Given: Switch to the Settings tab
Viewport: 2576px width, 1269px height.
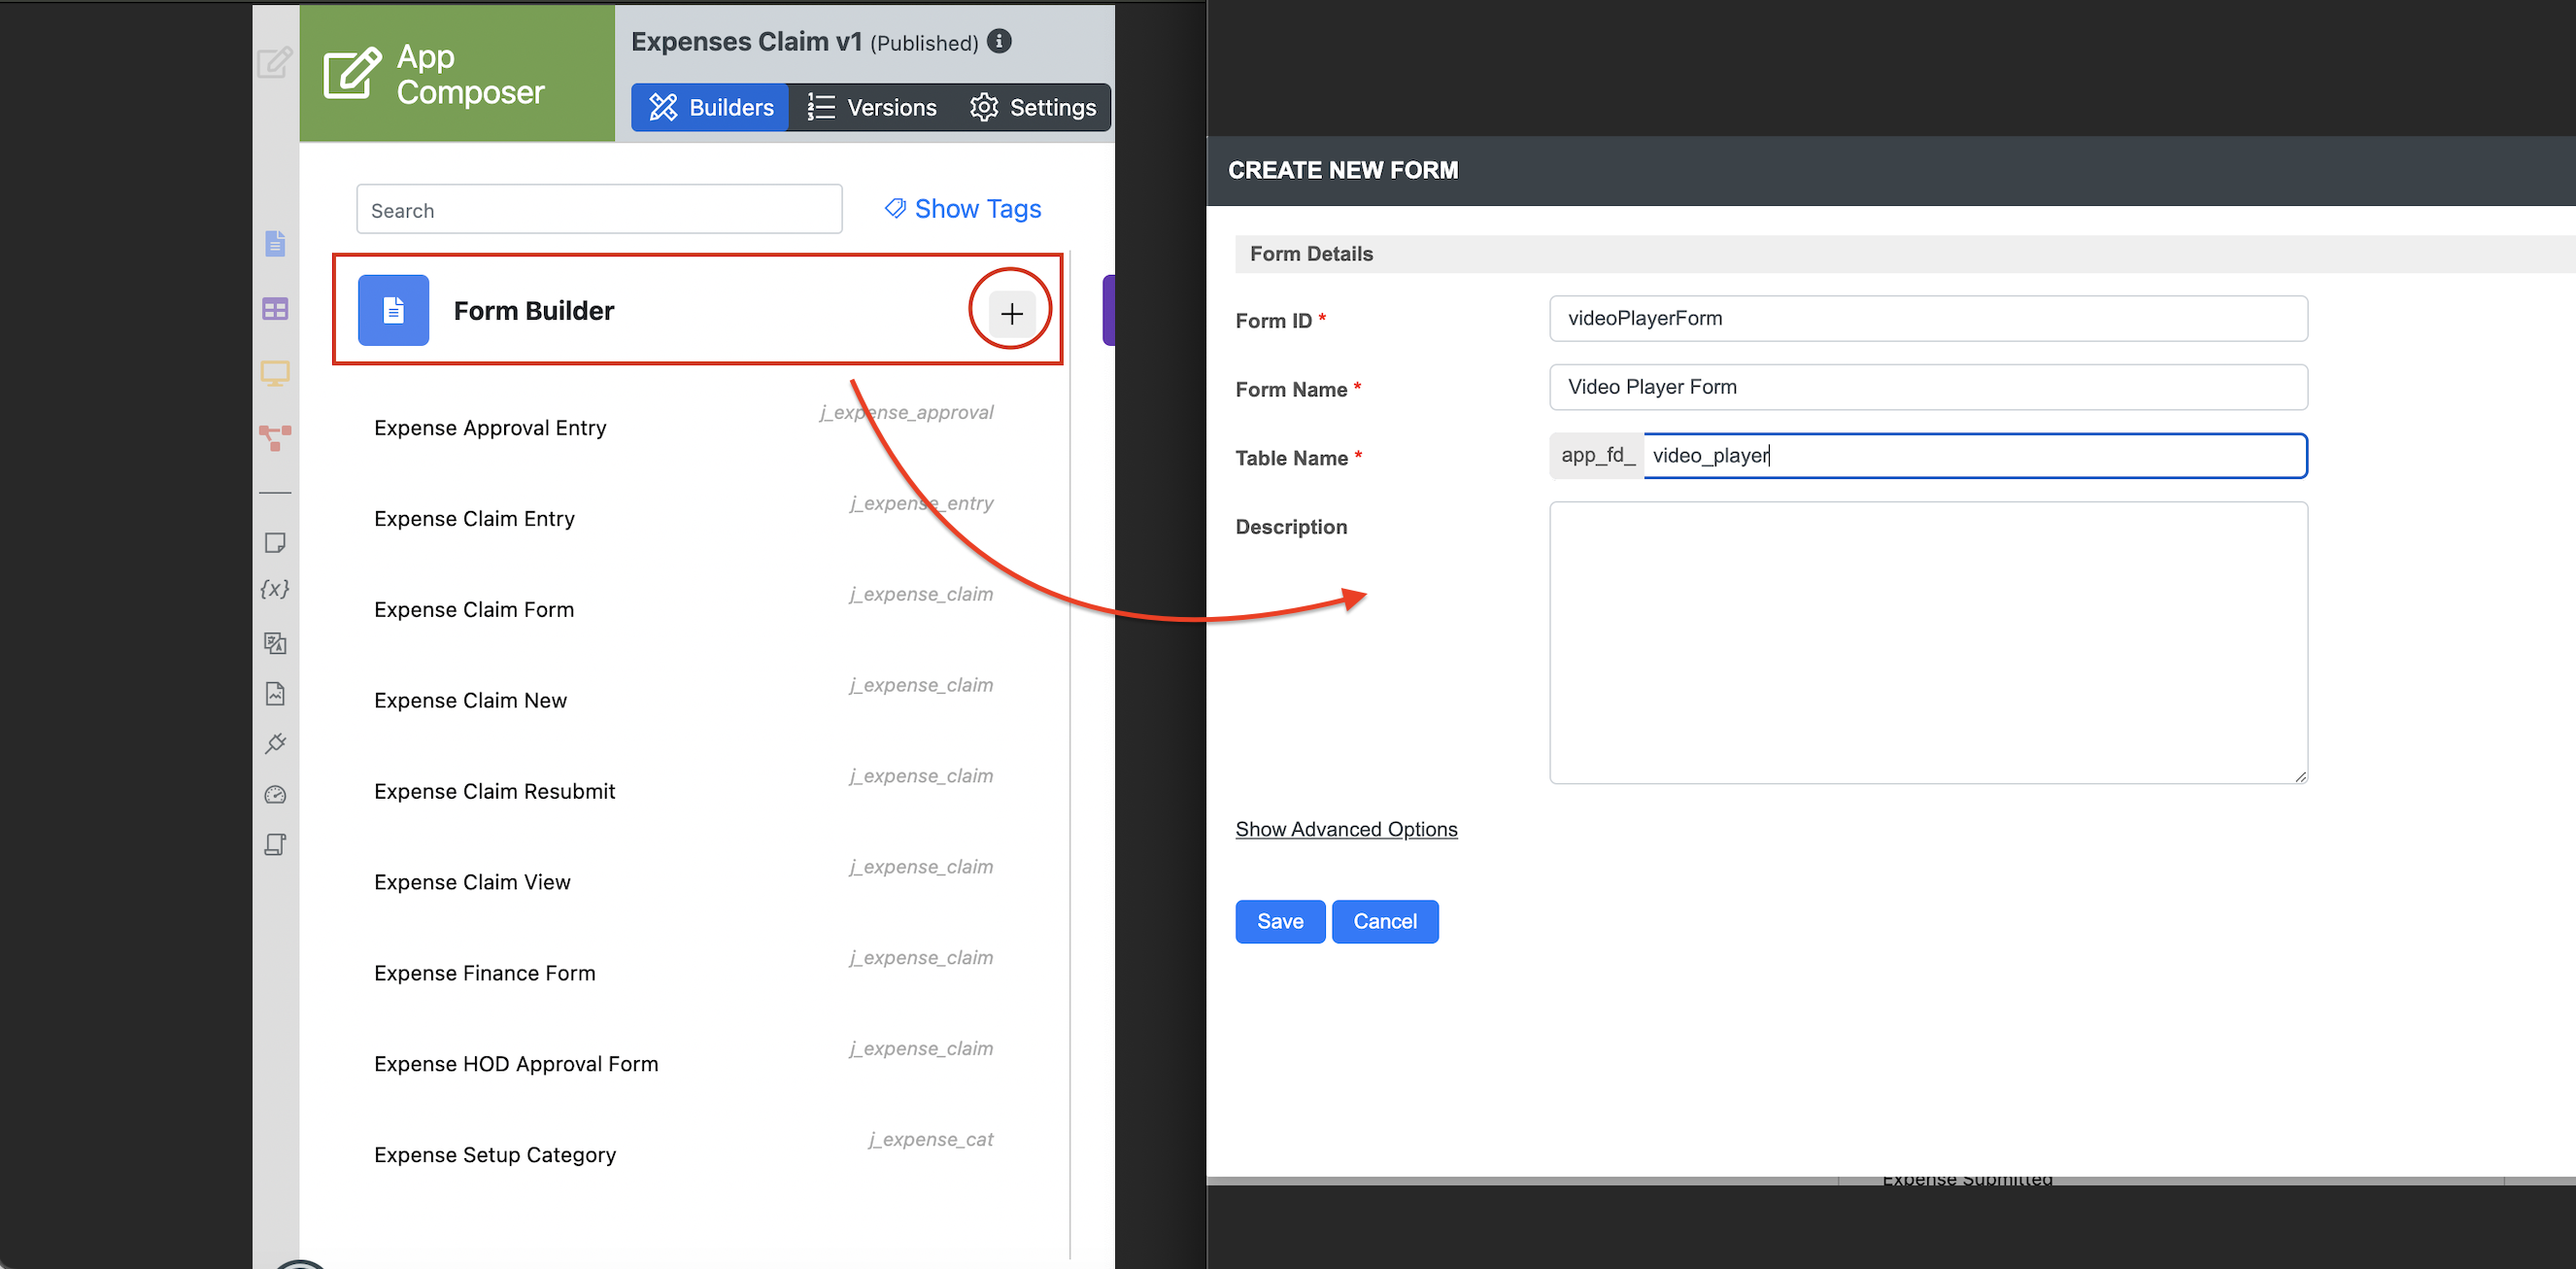Looking at the screenshot, I should click(x=1033, y=107).
